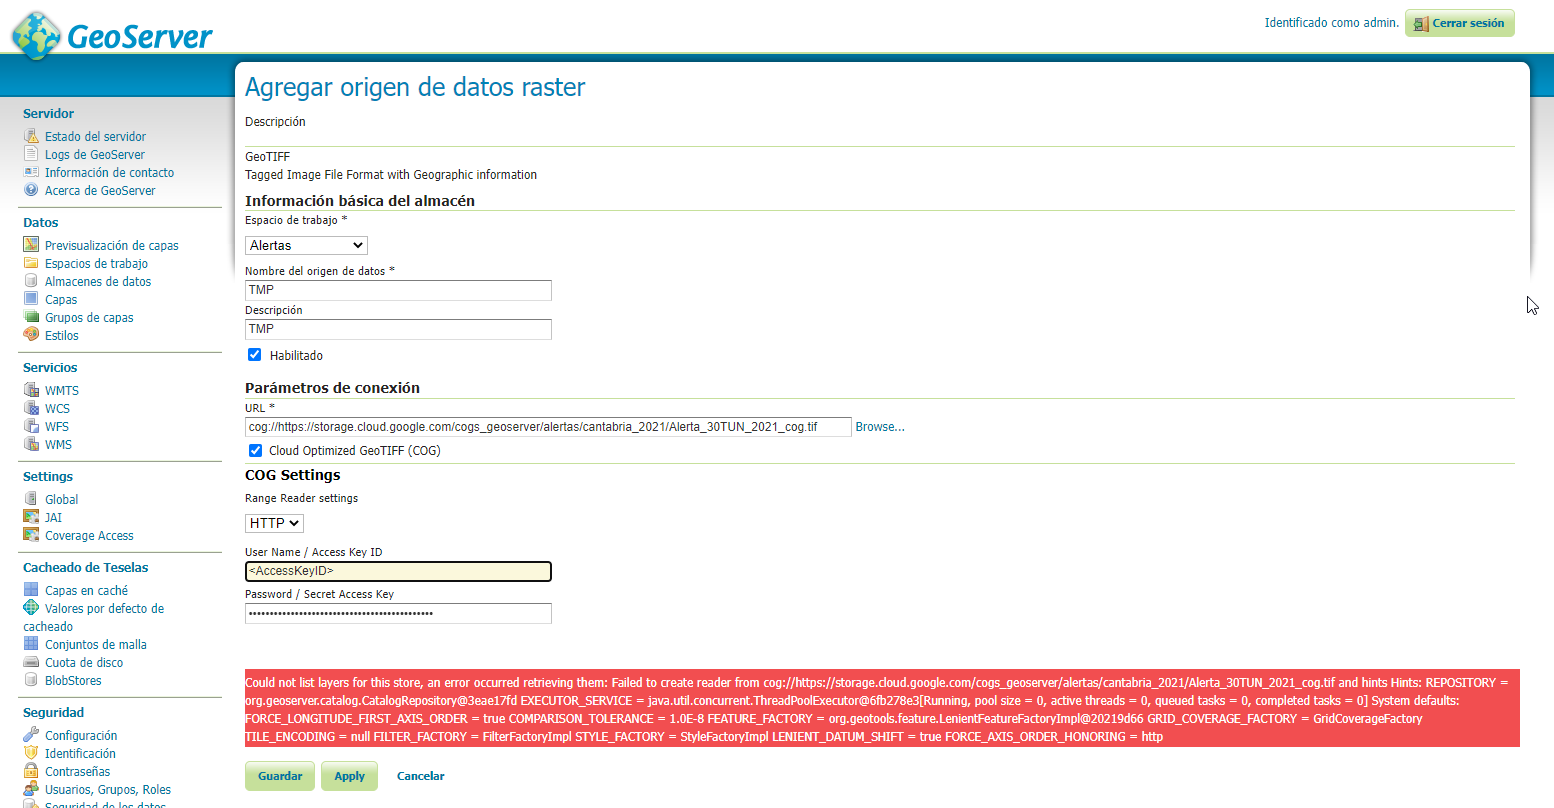Open the WFS service link
This screenshot has width=1554, height=808.
click(x=57, y=426)
